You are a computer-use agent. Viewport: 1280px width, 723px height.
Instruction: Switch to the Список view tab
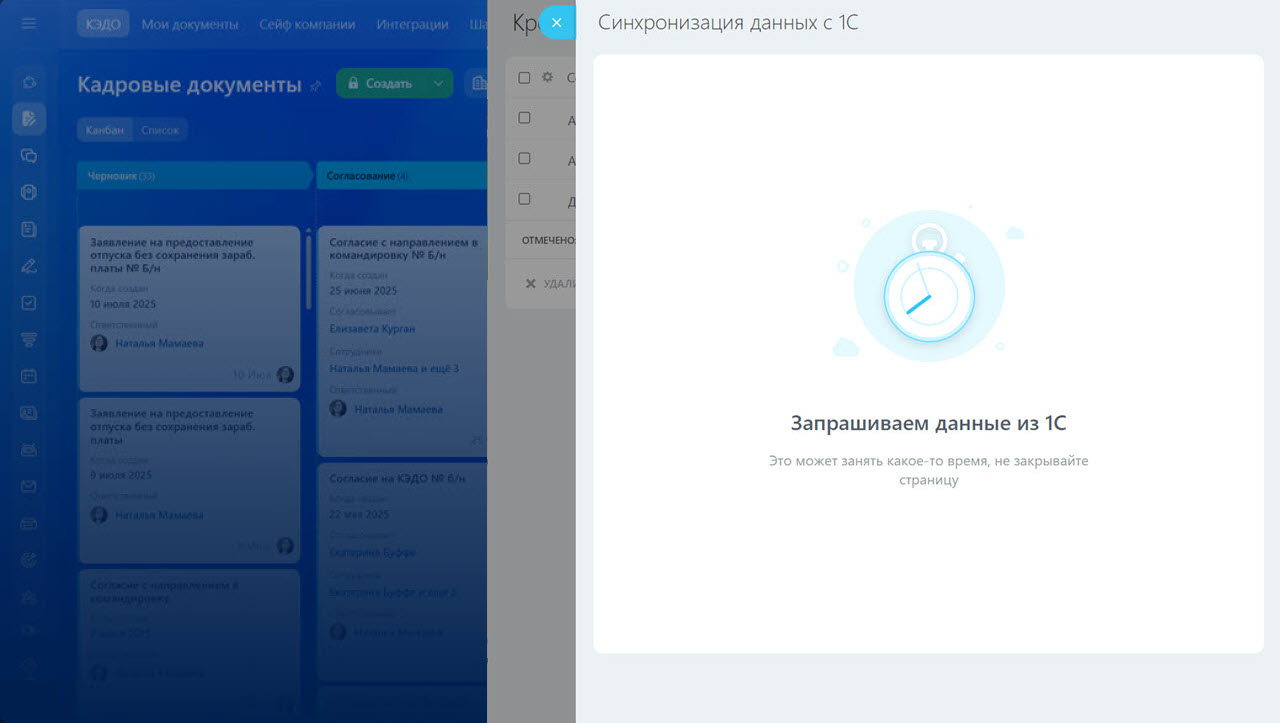click(160, 130)
